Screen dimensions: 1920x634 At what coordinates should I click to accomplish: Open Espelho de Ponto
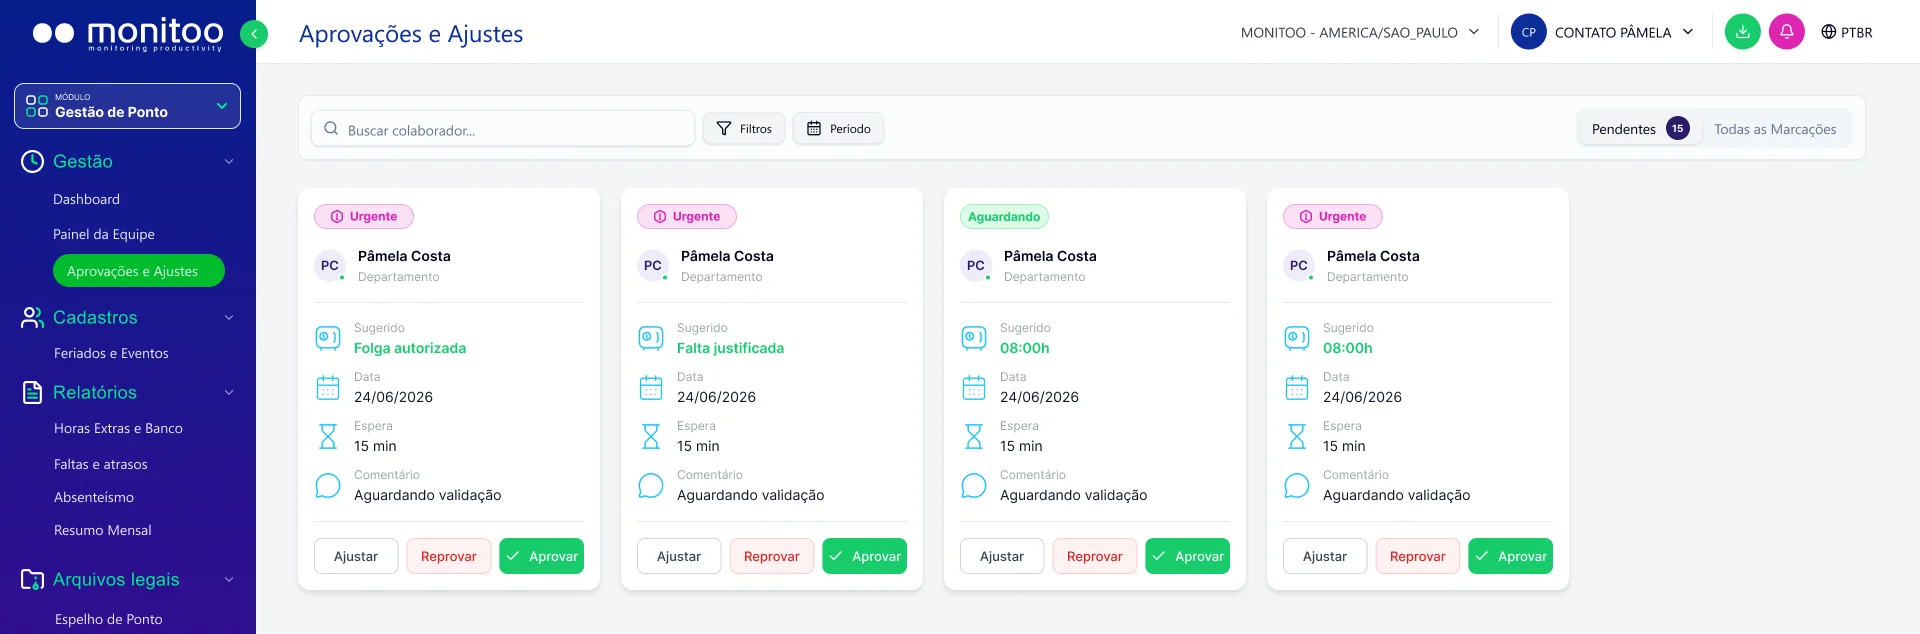click(109, 619)
